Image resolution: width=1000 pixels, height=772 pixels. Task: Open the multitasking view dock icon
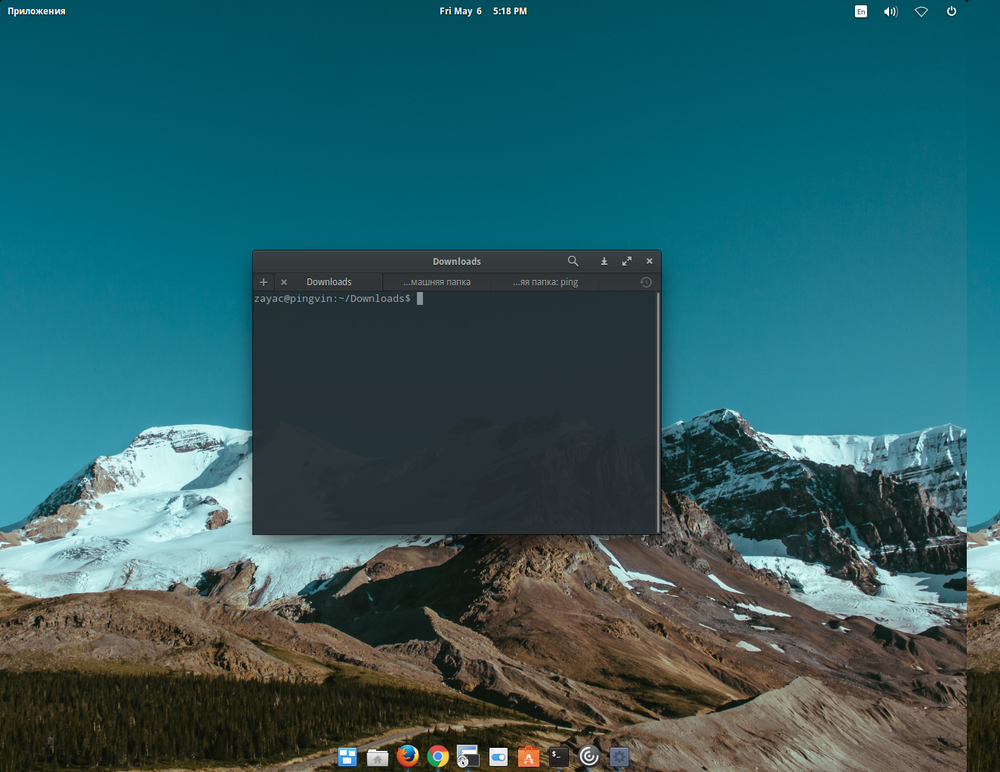point(347,757)
